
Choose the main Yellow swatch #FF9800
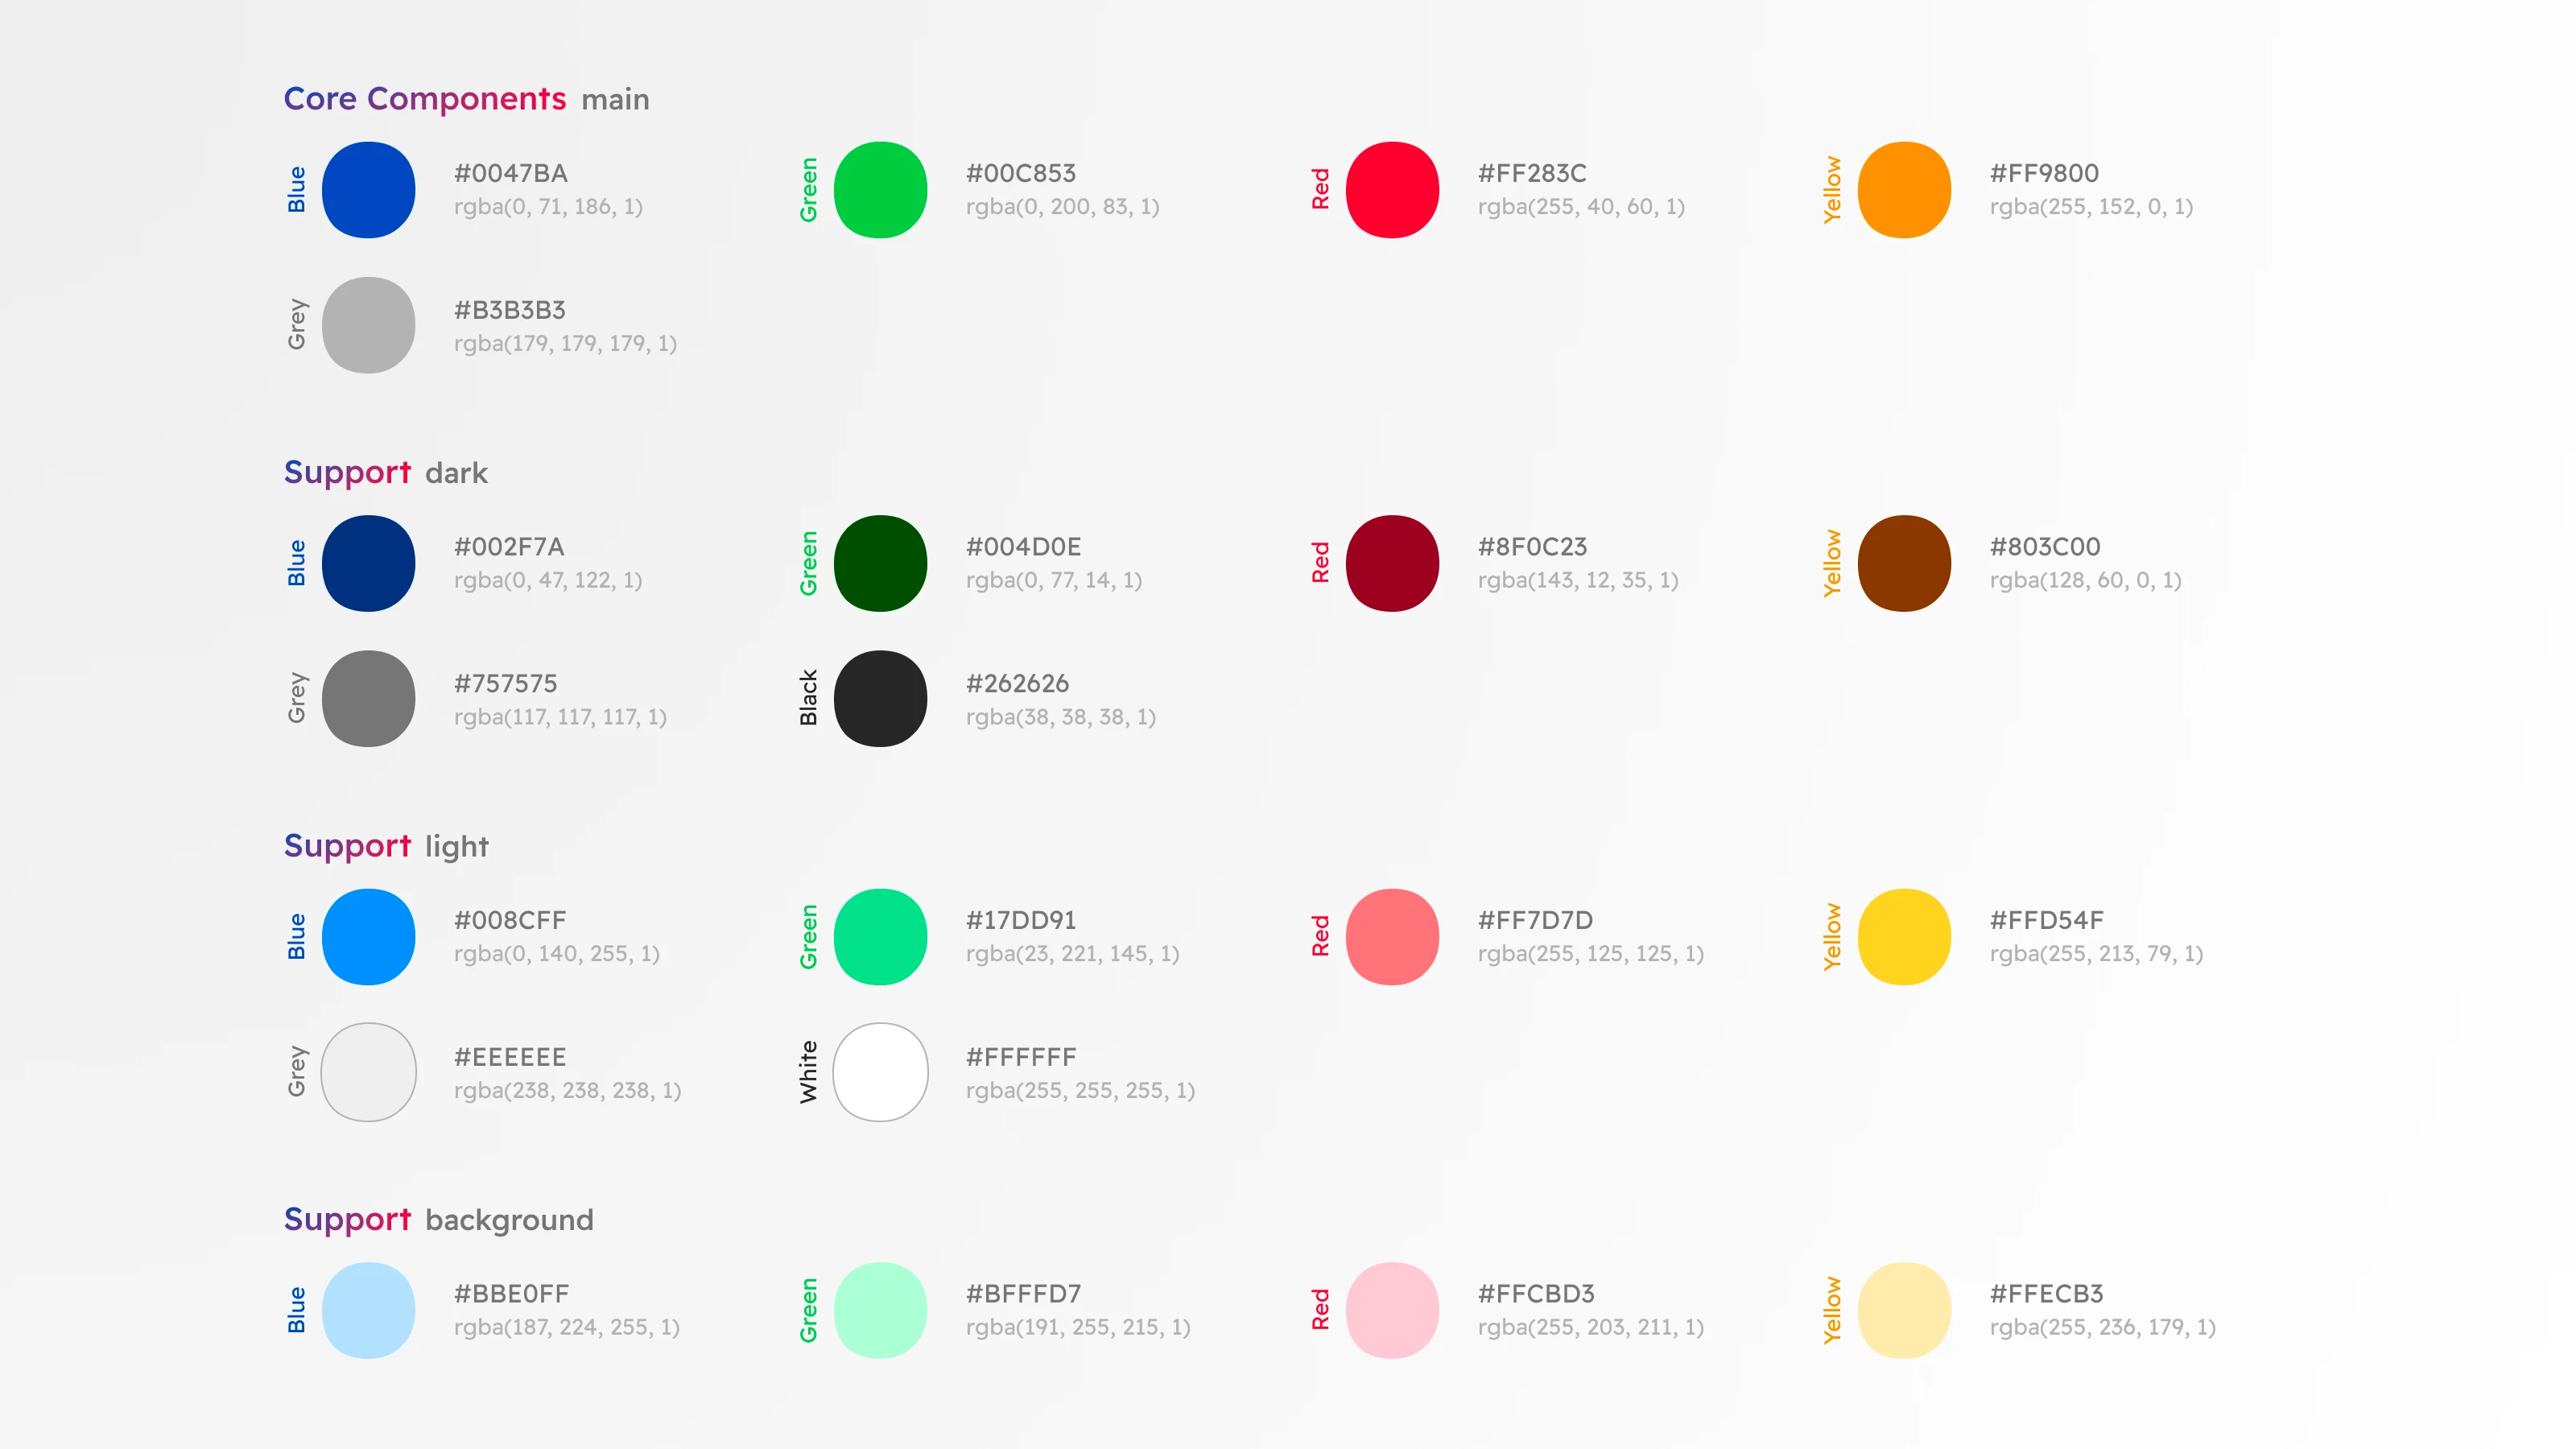1904,190
